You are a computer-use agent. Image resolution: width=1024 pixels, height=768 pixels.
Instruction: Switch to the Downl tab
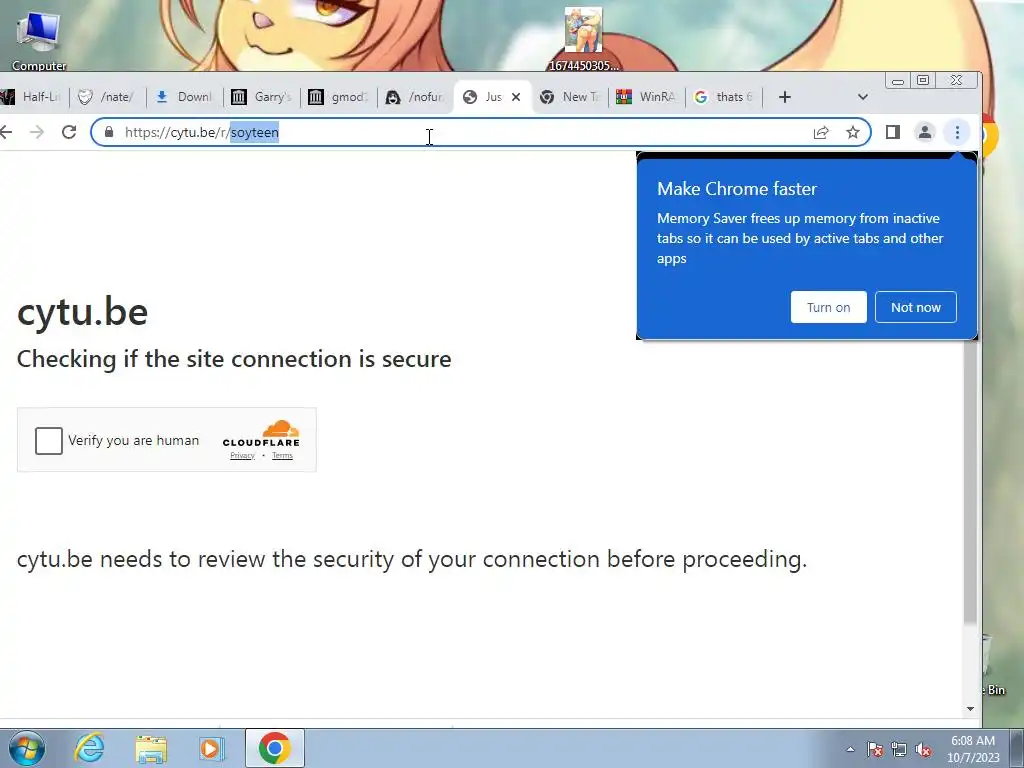[185, 97]
